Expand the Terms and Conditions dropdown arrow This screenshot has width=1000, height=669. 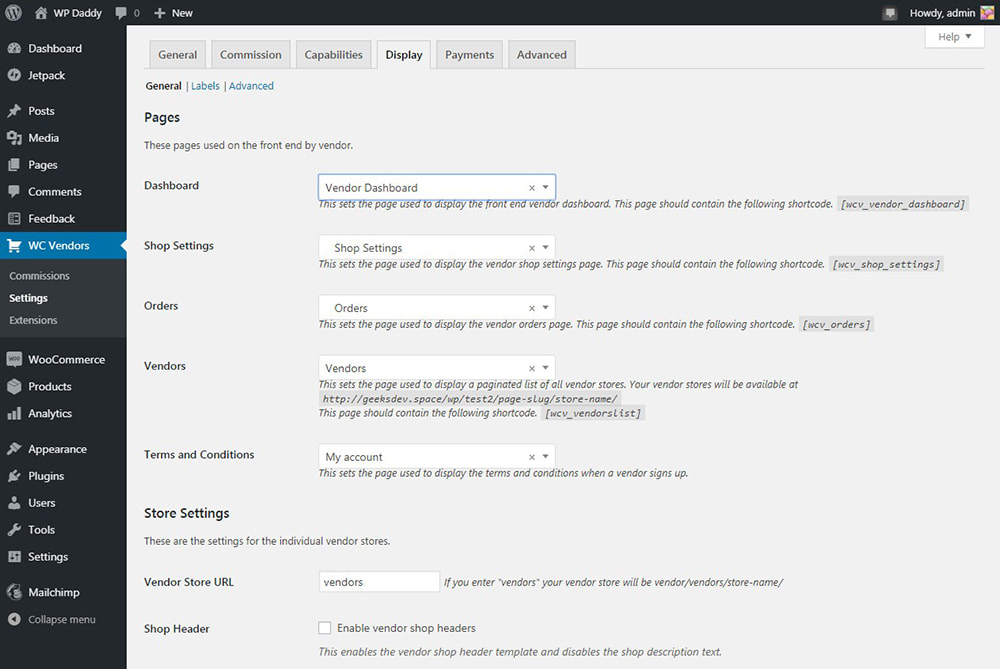545,457
